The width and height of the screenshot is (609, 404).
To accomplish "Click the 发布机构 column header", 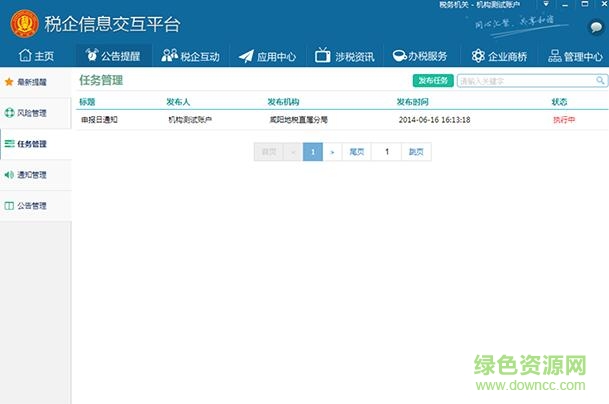I will point(283,102).
